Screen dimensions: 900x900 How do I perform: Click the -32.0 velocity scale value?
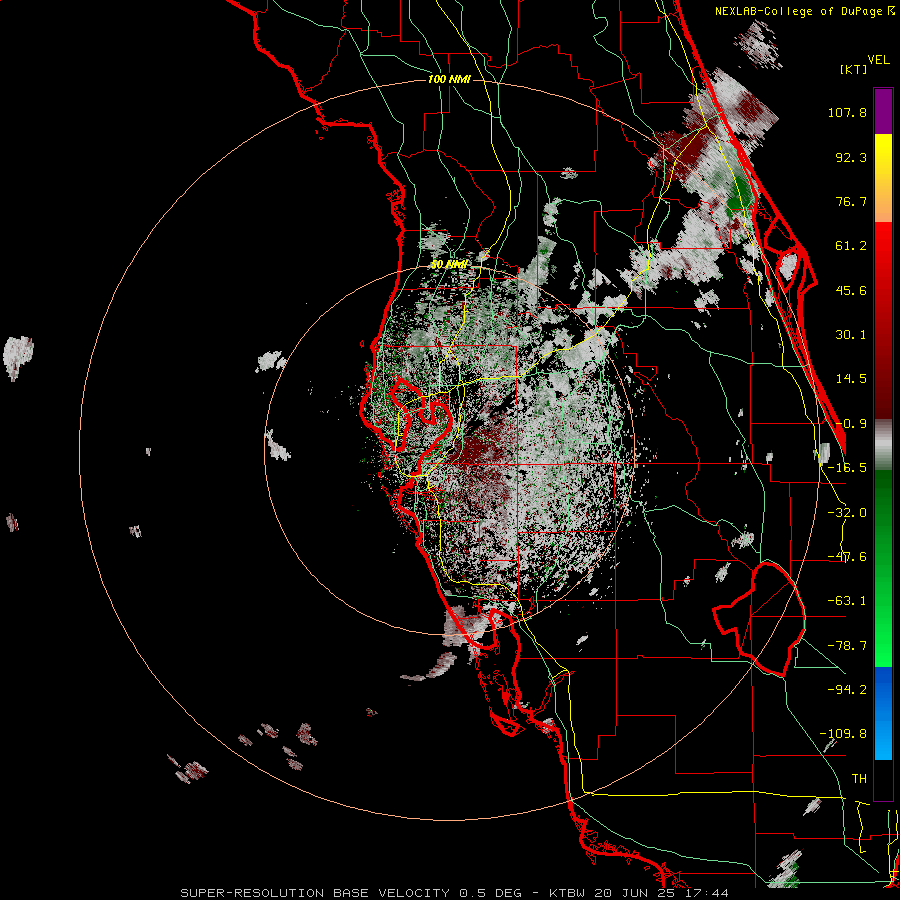tap(847, 513)
